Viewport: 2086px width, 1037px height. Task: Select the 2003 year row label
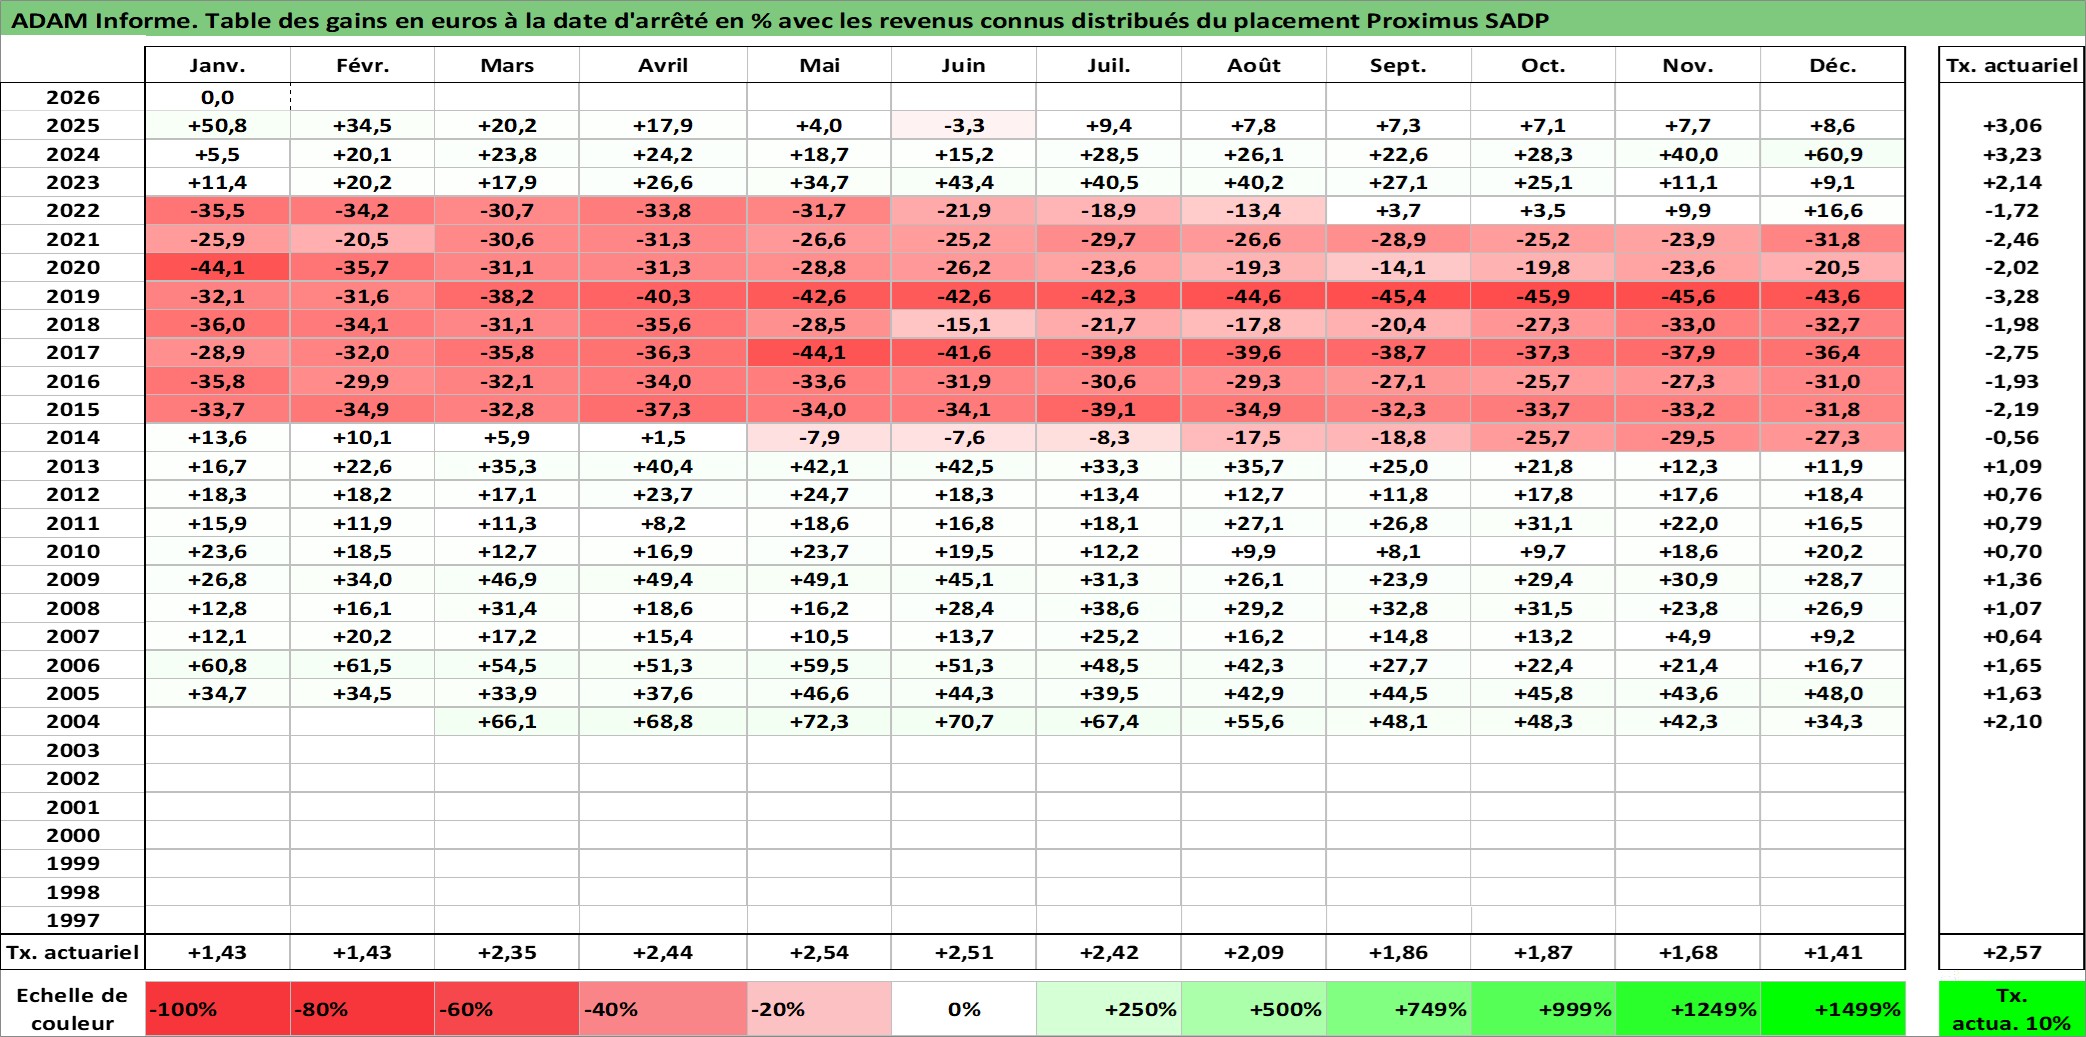coord(73,750)
